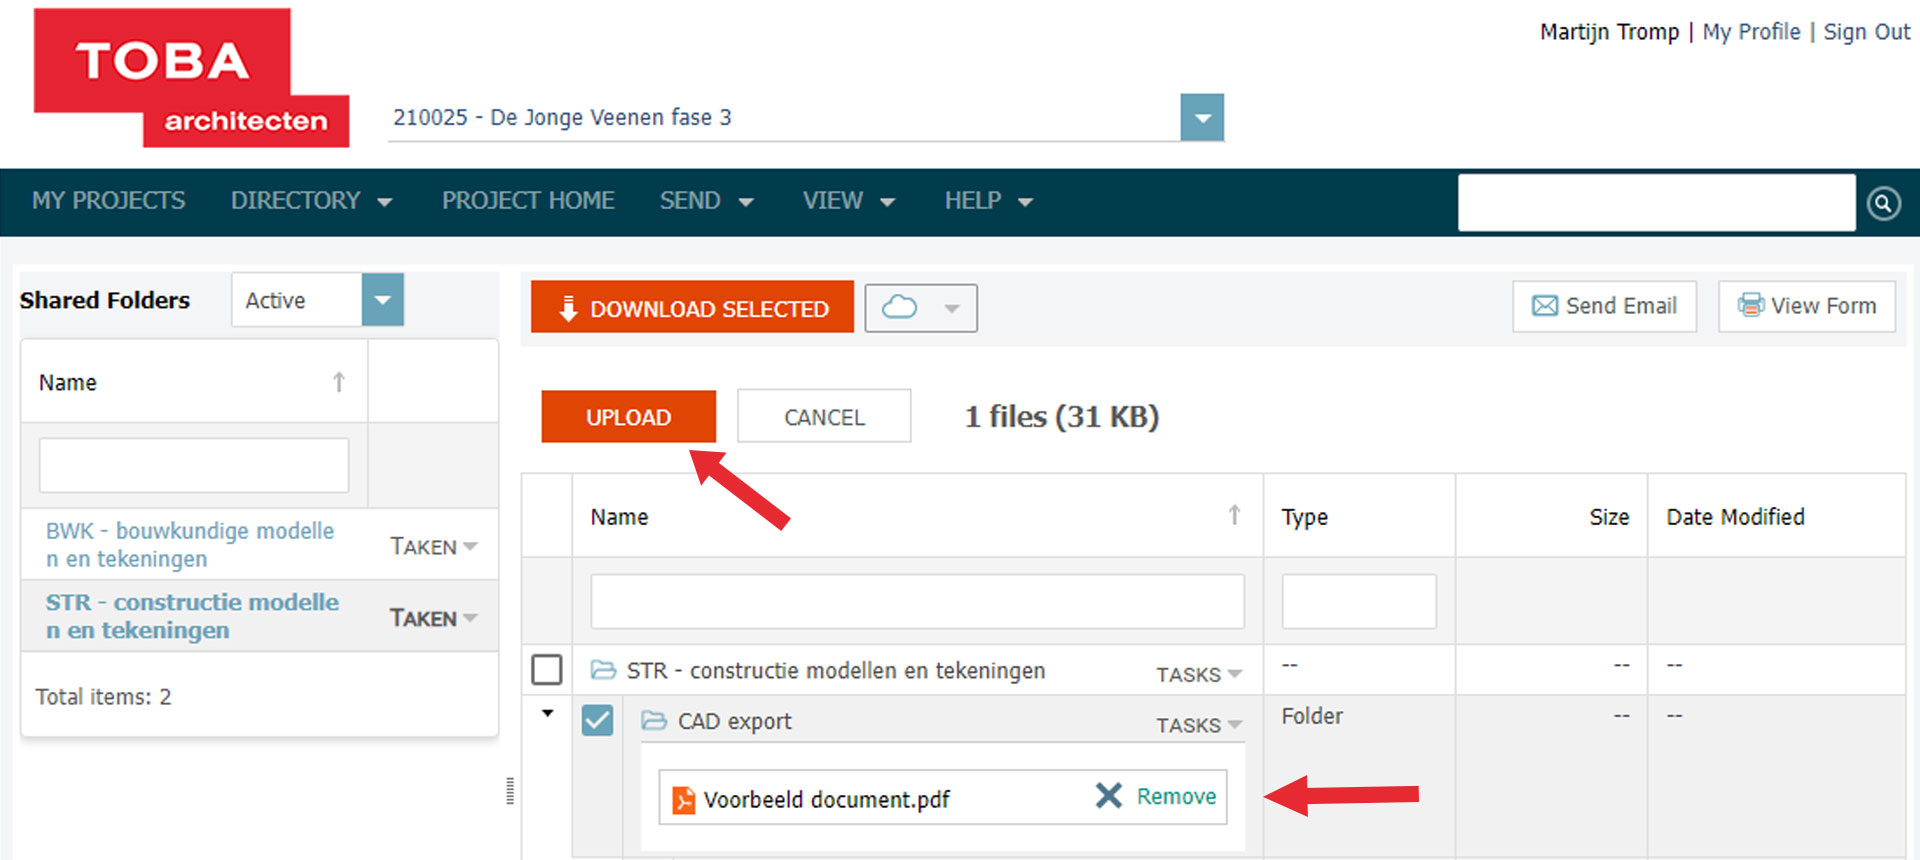Open Taken dropdown for BWK folder
The image size is (1920, 860).
click(434, 546)
